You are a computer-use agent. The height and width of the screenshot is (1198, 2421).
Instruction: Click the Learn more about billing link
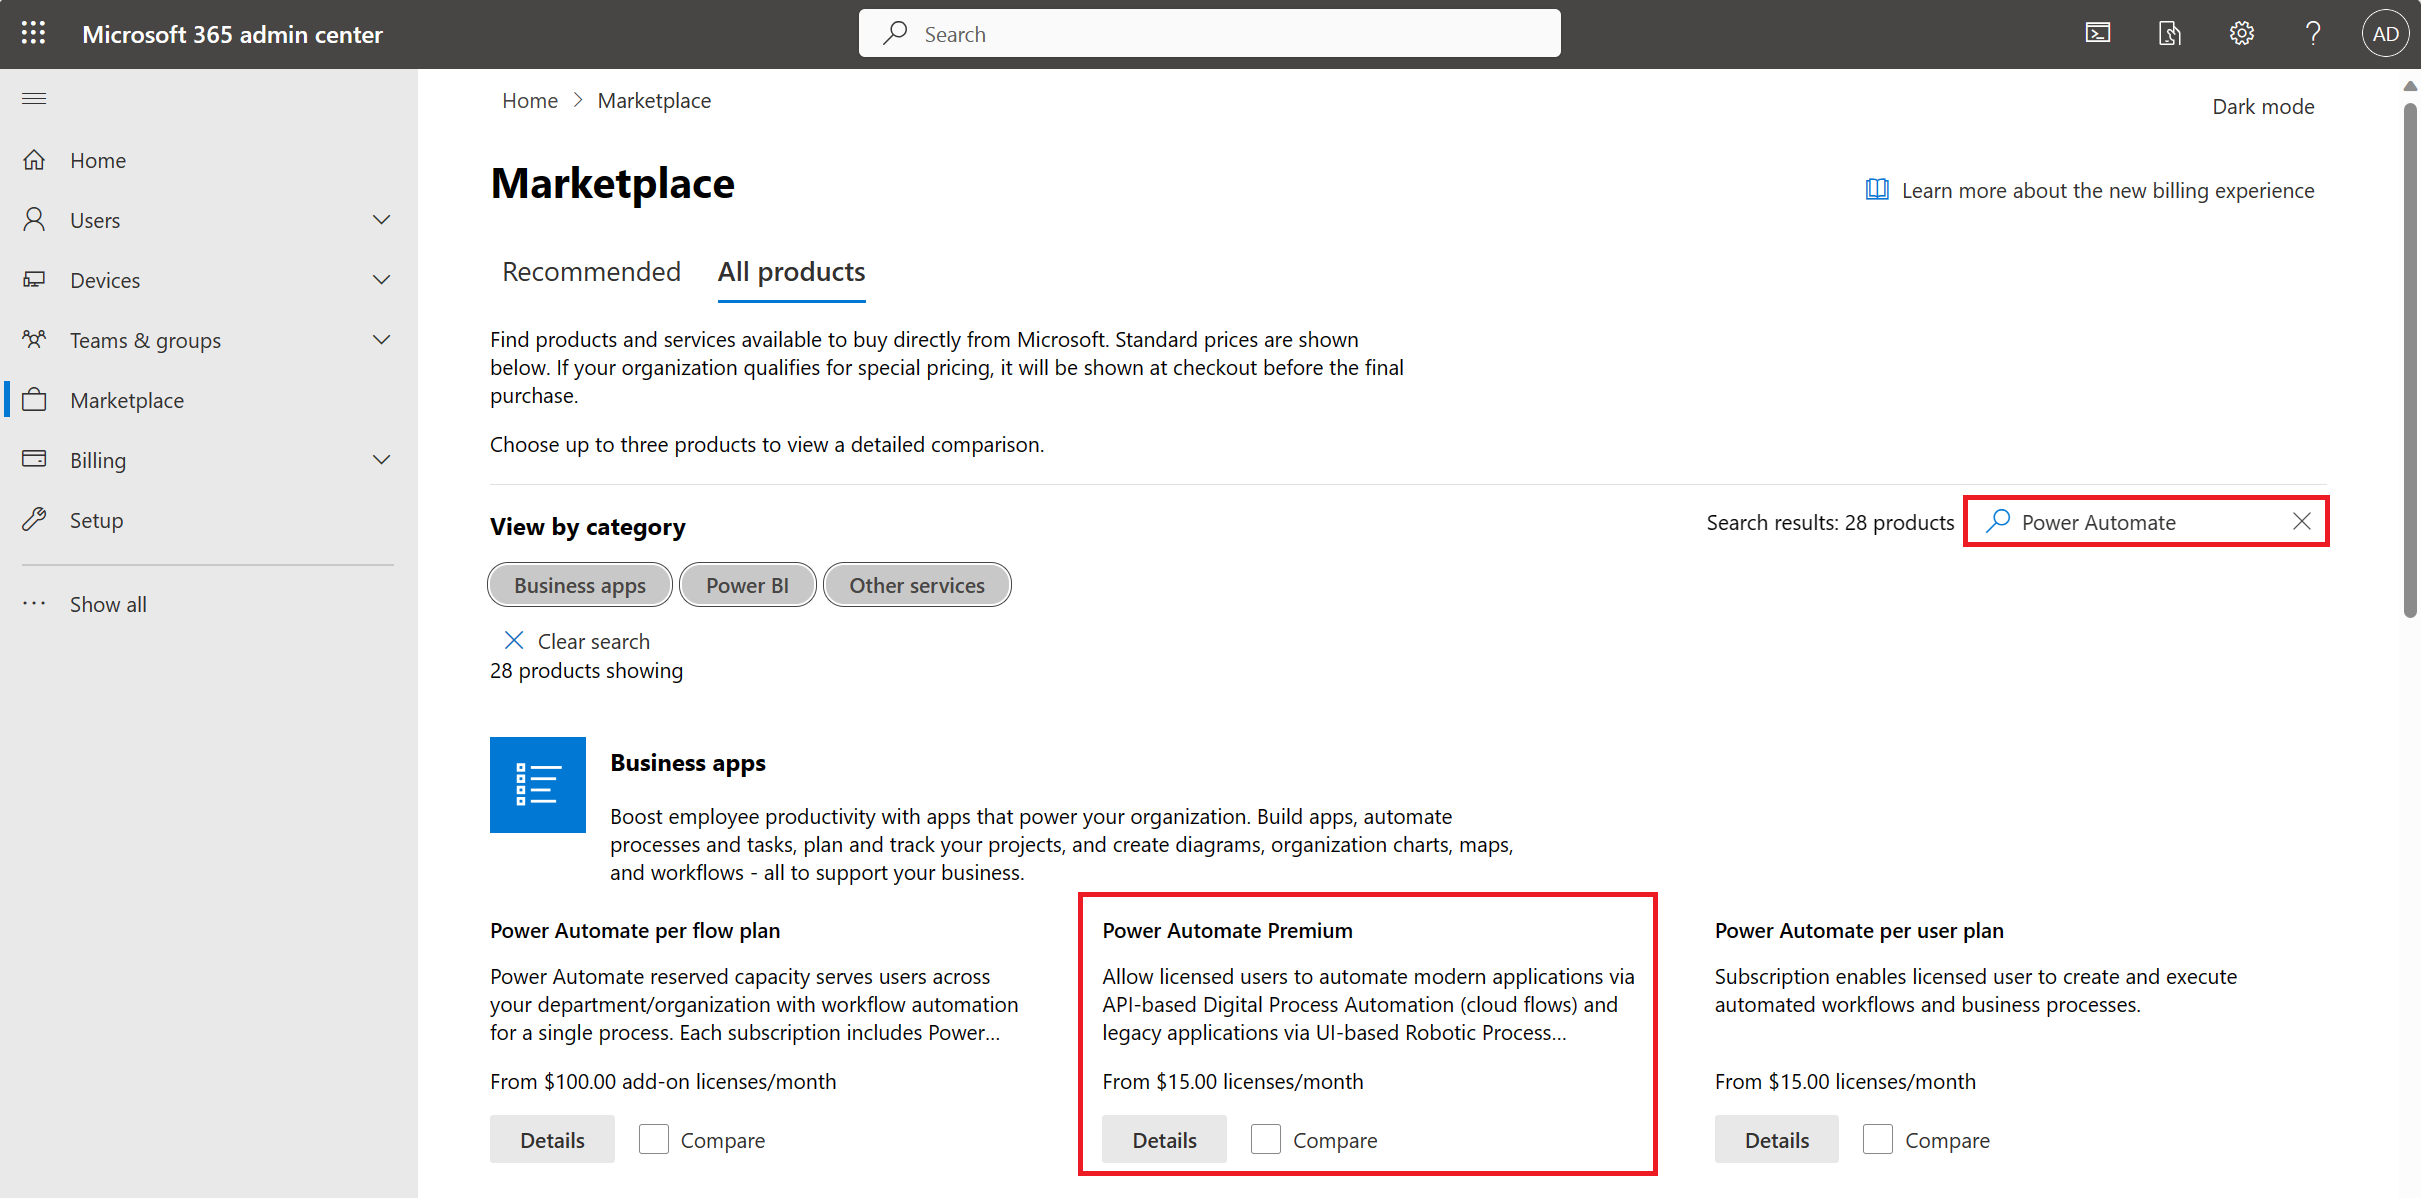pos(2108,188)
